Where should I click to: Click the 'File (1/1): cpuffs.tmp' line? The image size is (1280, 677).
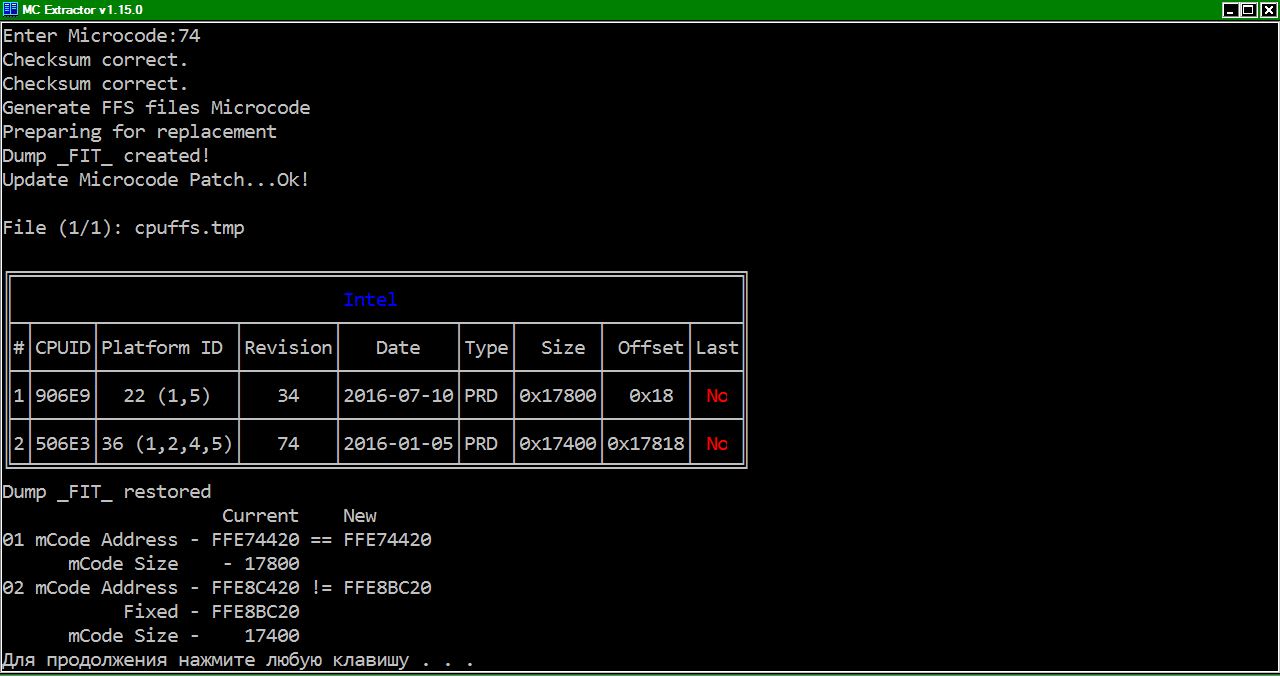click(x=123, y=228)
